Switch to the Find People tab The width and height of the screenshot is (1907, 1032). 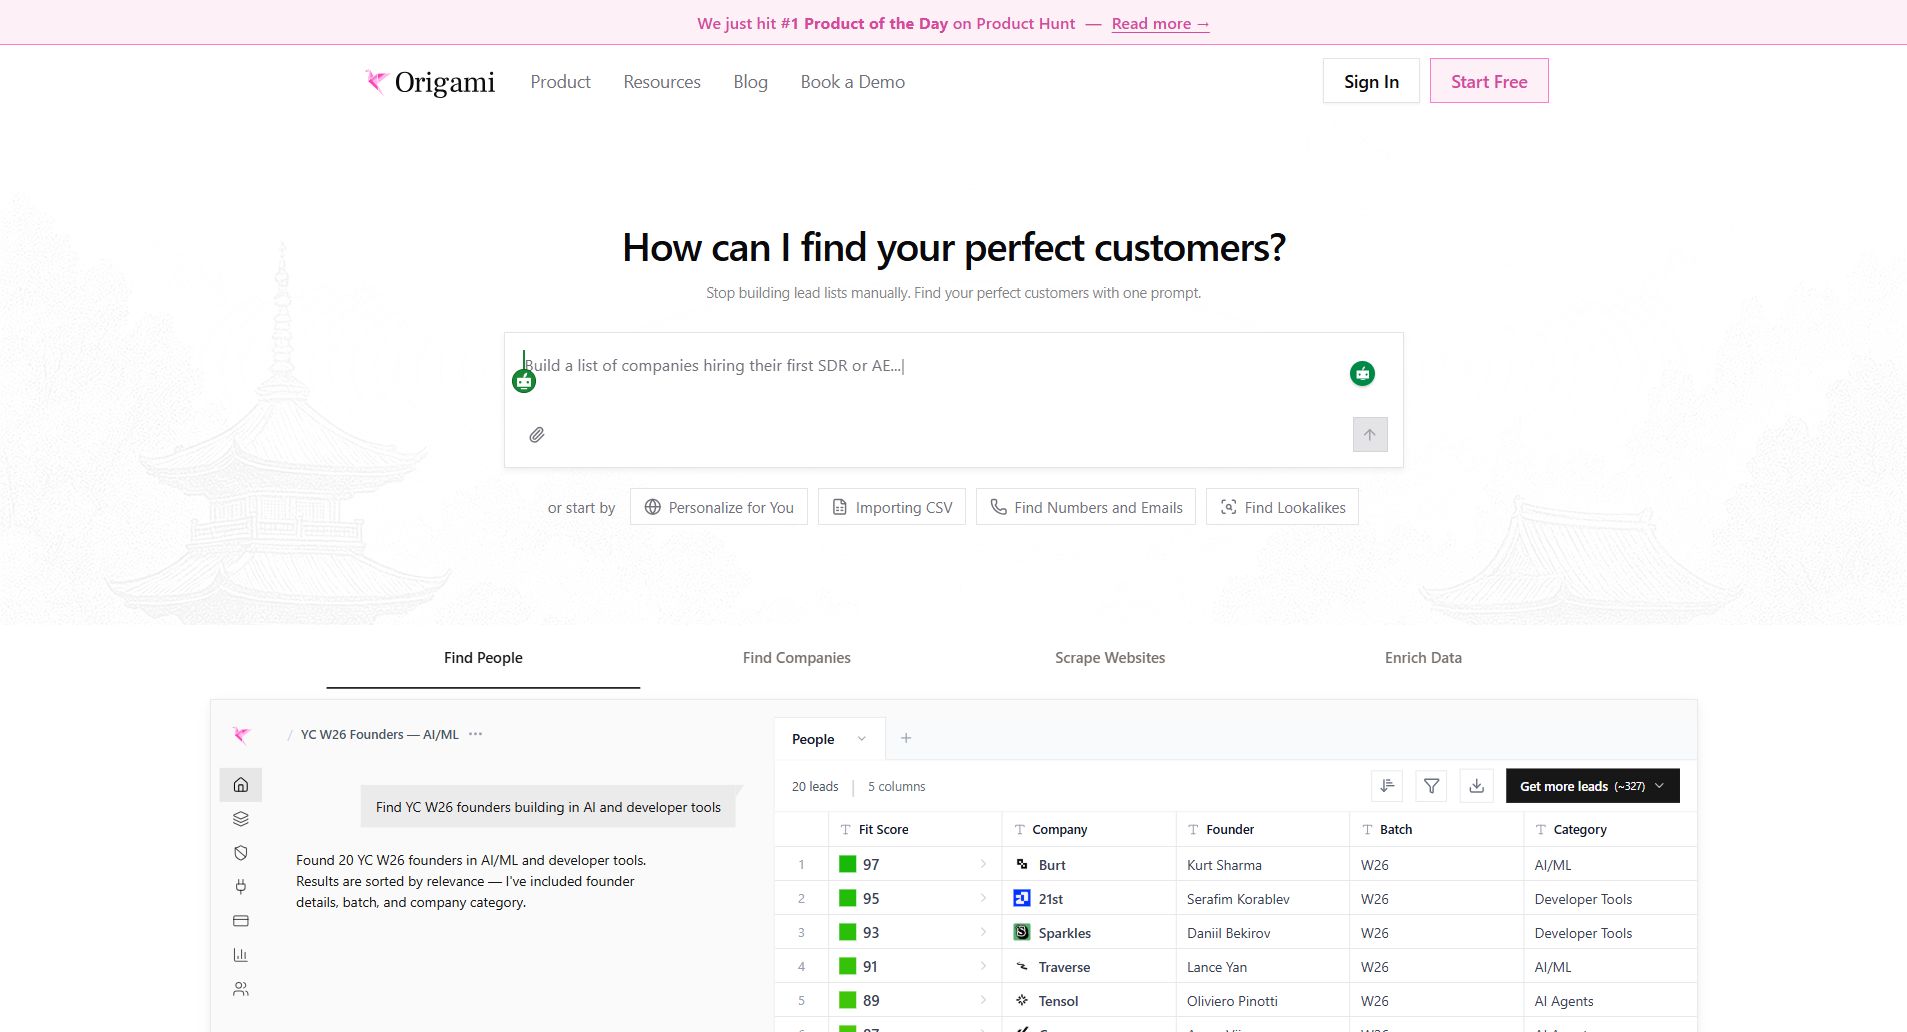483,658
